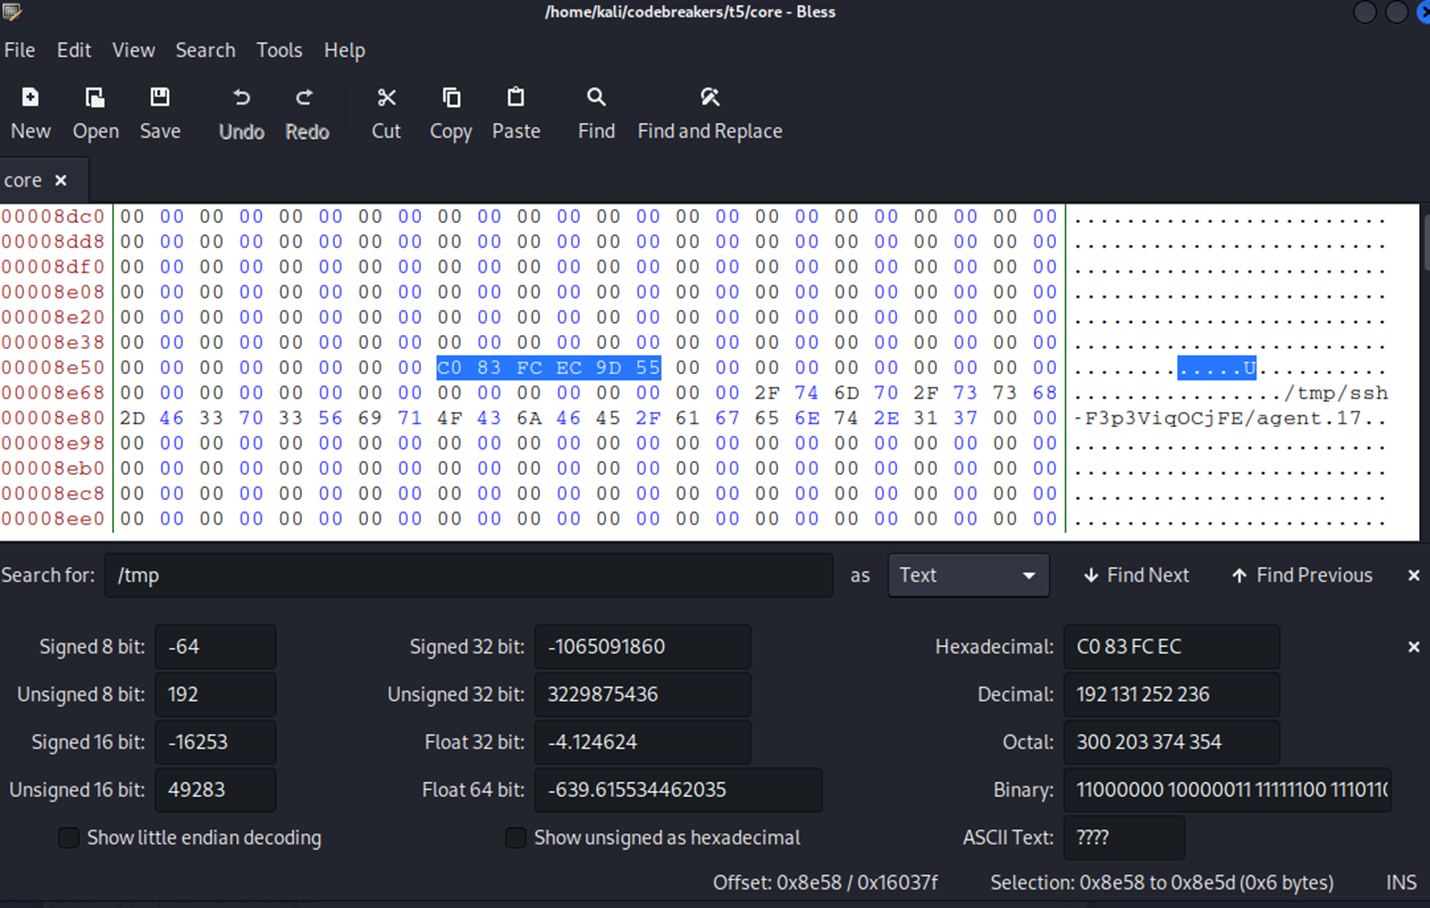
Task: Paste bytes using the Paste icon
Action: point(516,98)
